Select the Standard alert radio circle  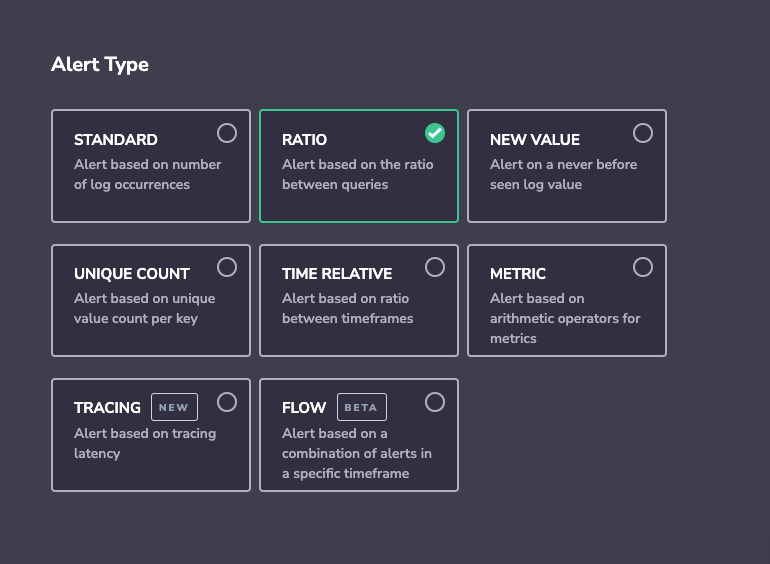coord(227,133)
